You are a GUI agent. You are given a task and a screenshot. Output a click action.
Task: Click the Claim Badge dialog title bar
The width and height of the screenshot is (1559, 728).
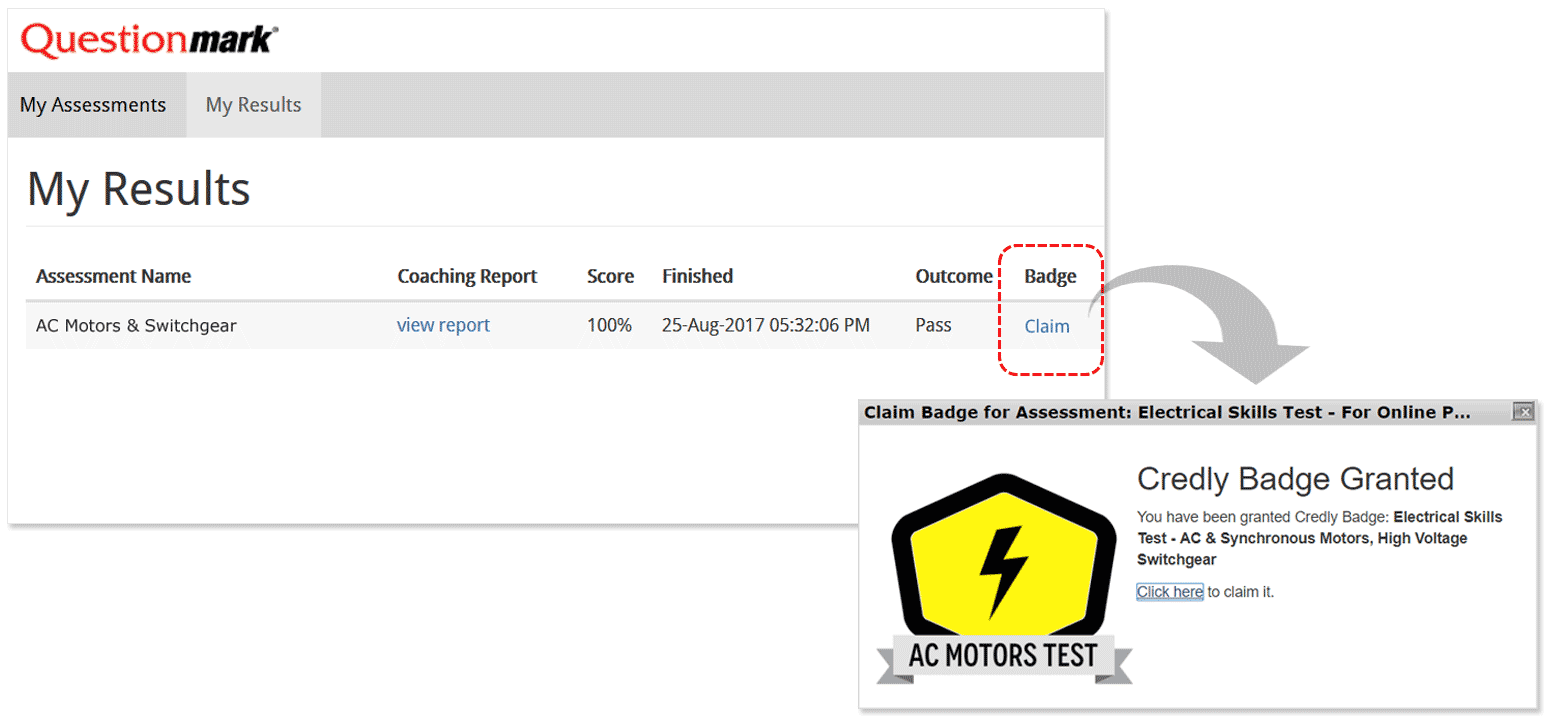click(1167, 412)
